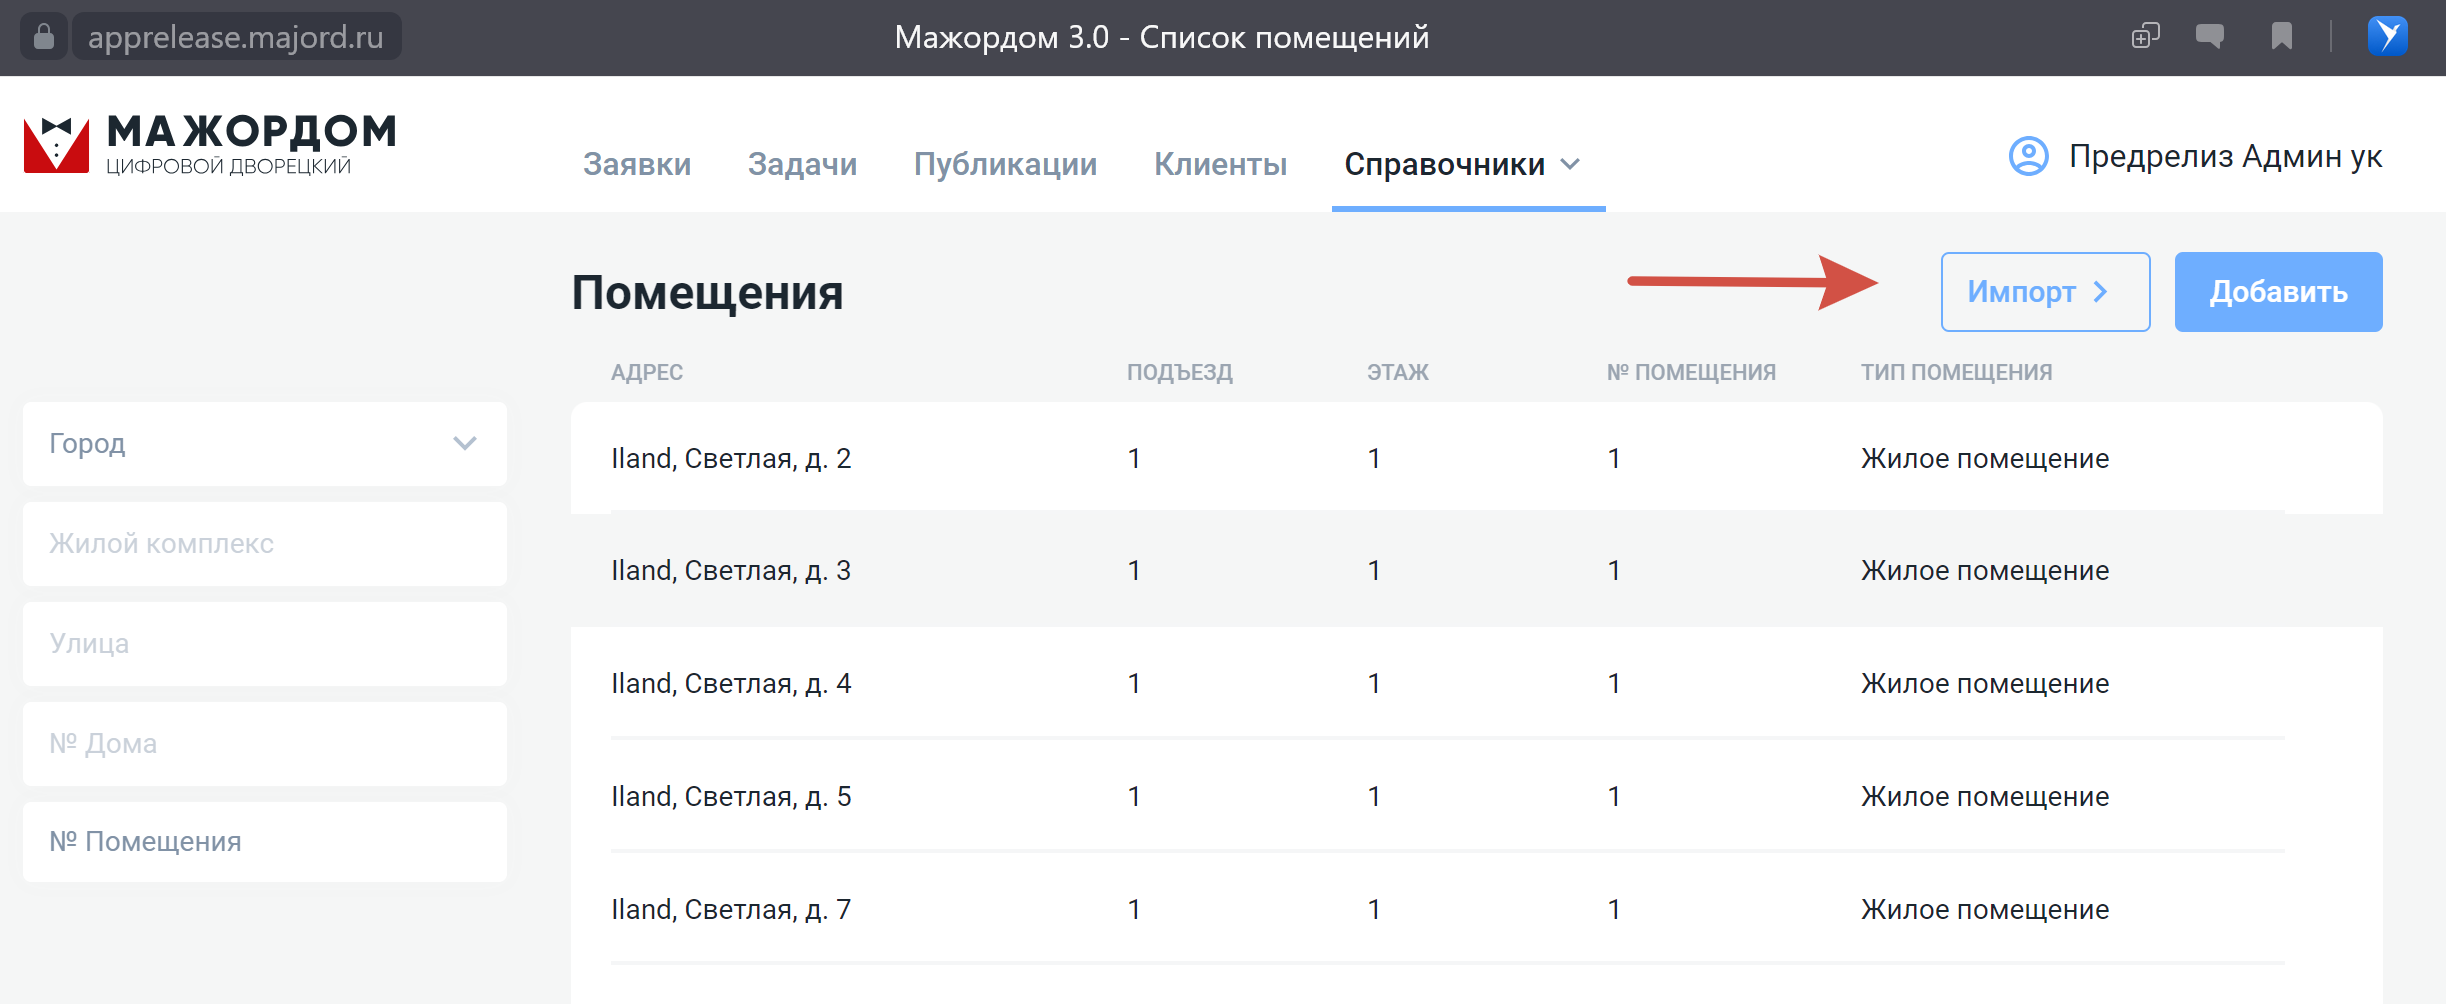Viewport: 2446px width, 1004px height.
Task: Go to the Заявки tab
Action: coord(637,164)
